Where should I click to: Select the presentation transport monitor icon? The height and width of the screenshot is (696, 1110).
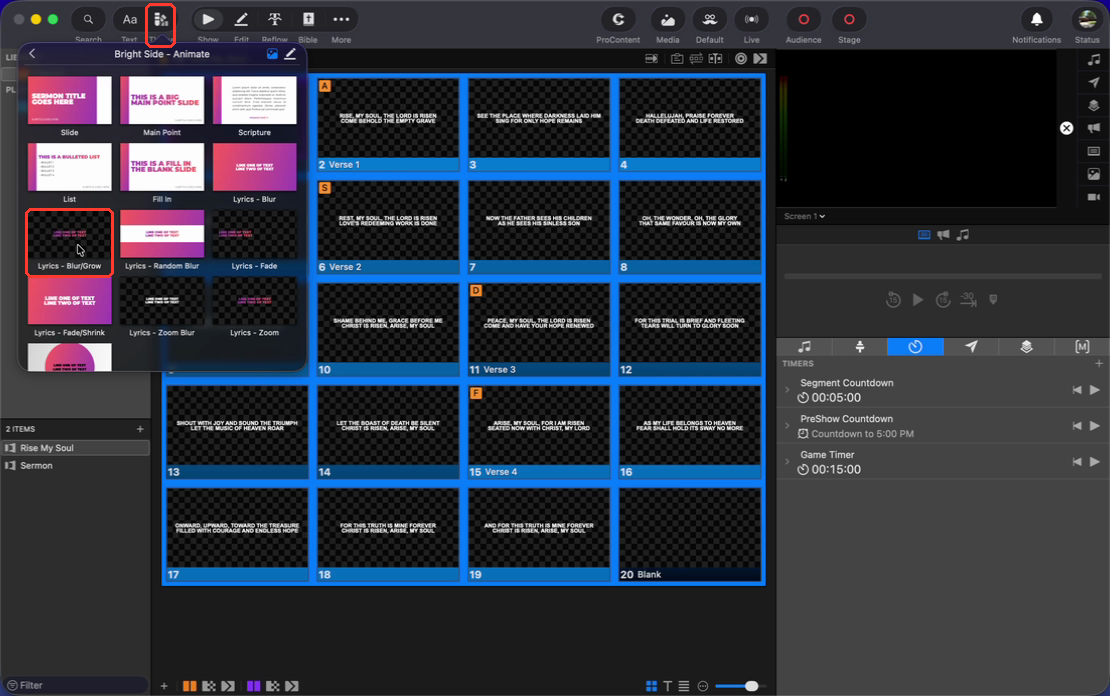(x=924, y=235)
